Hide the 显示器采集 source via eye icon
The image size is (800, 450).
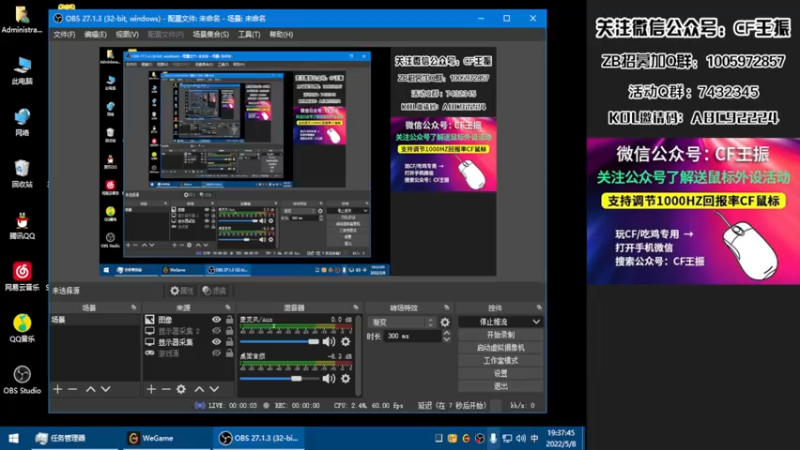tap(216, 342)
